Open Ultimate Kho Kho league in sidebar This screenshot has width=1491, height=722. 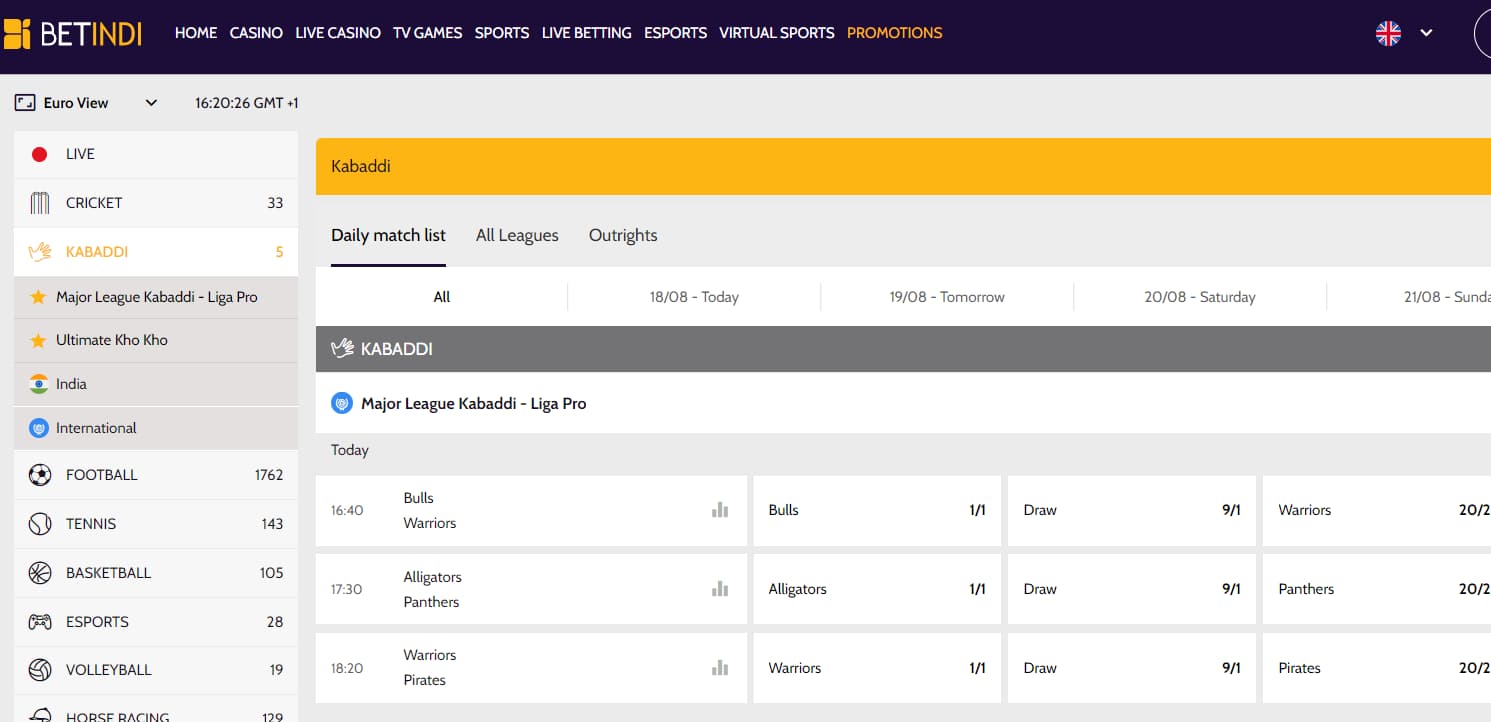pos(156,340)
